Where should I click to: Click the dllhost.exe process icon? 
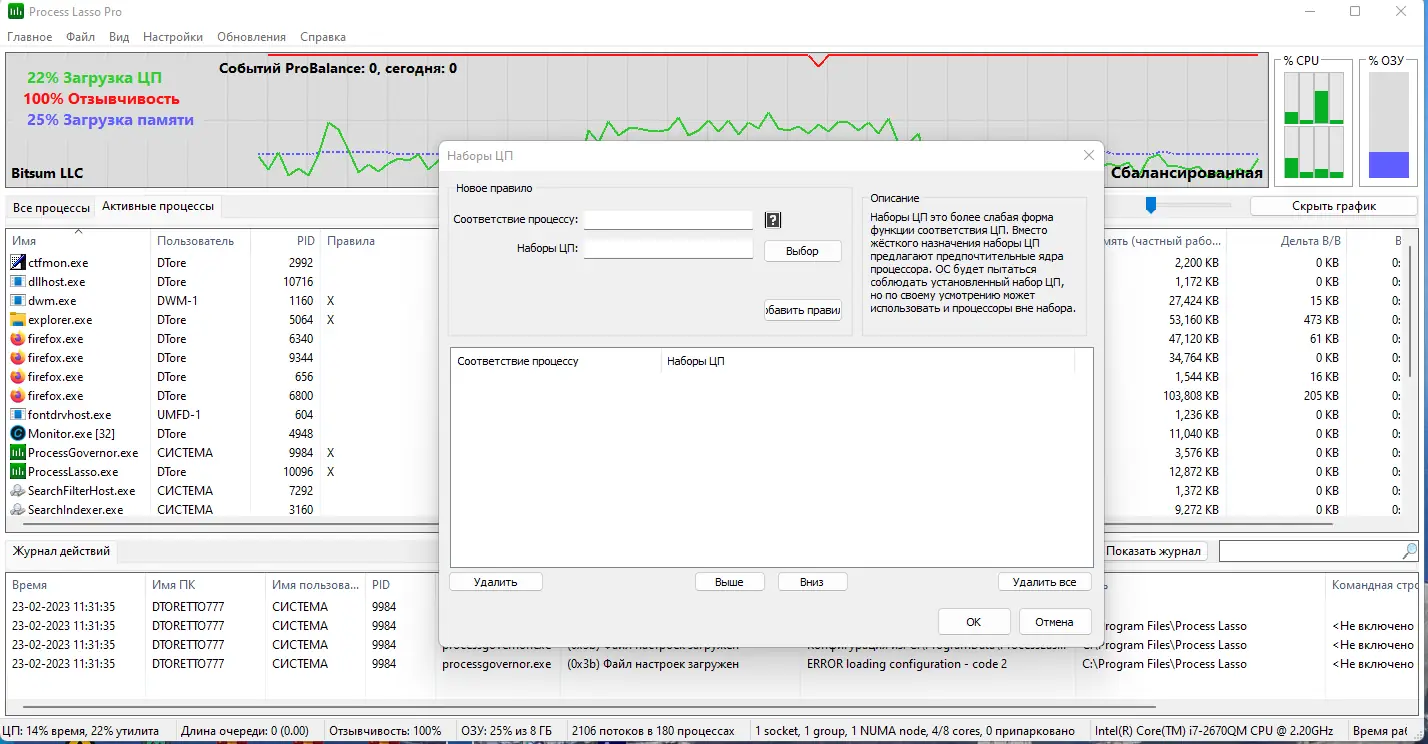pos(17,281)
